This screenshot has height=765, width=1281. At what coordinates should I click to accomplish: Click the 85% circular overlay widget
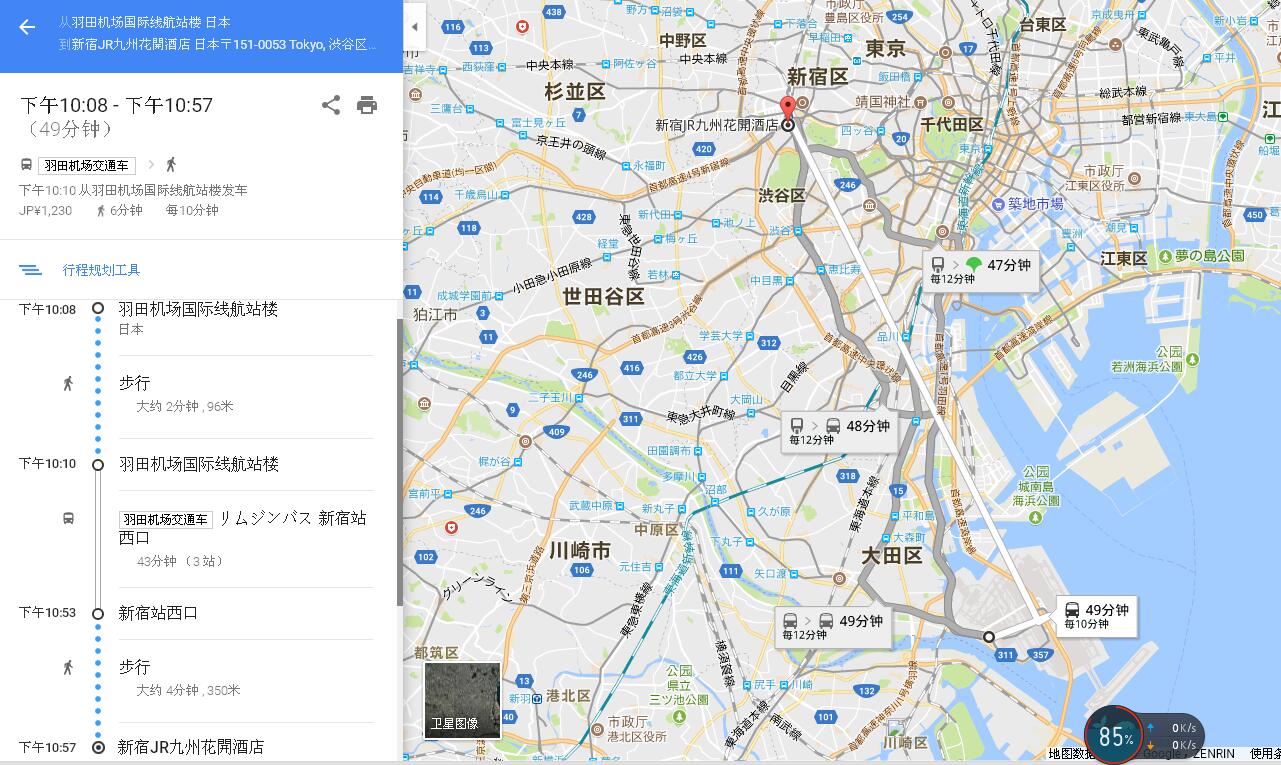pyautogui.click(x=1113, y=735)
